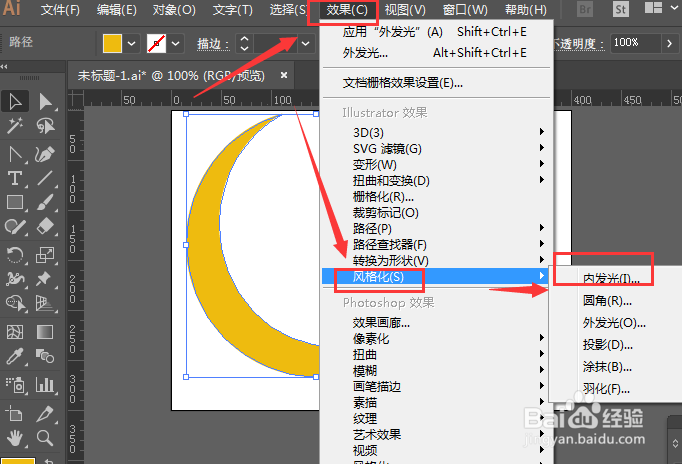Select the Rotate tool
Image resolution: width=682 pixels, height=464 pixels.
point(15,255)
